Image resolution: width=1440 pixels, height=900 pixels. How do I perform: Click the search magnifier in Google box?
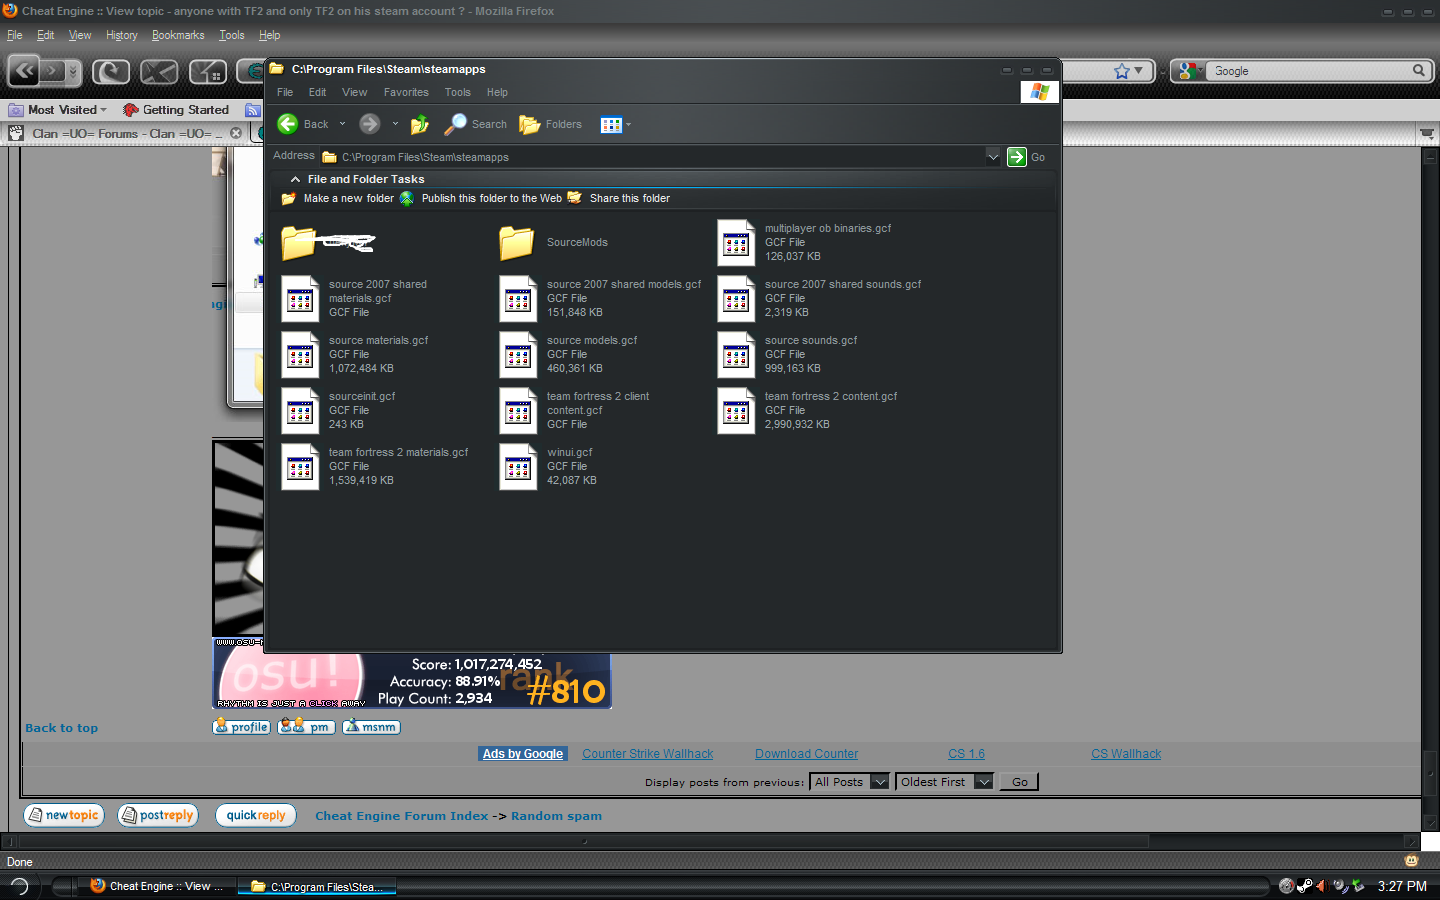tap(1418, 70)
